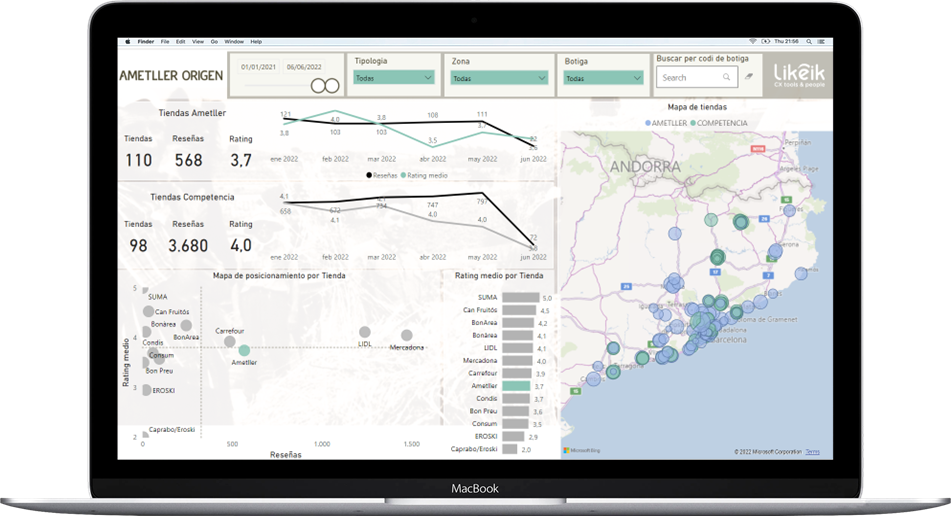951x516 pixels.
Task: Select the EROSKI bubble in scatter chart
Action: coord(146,390)
